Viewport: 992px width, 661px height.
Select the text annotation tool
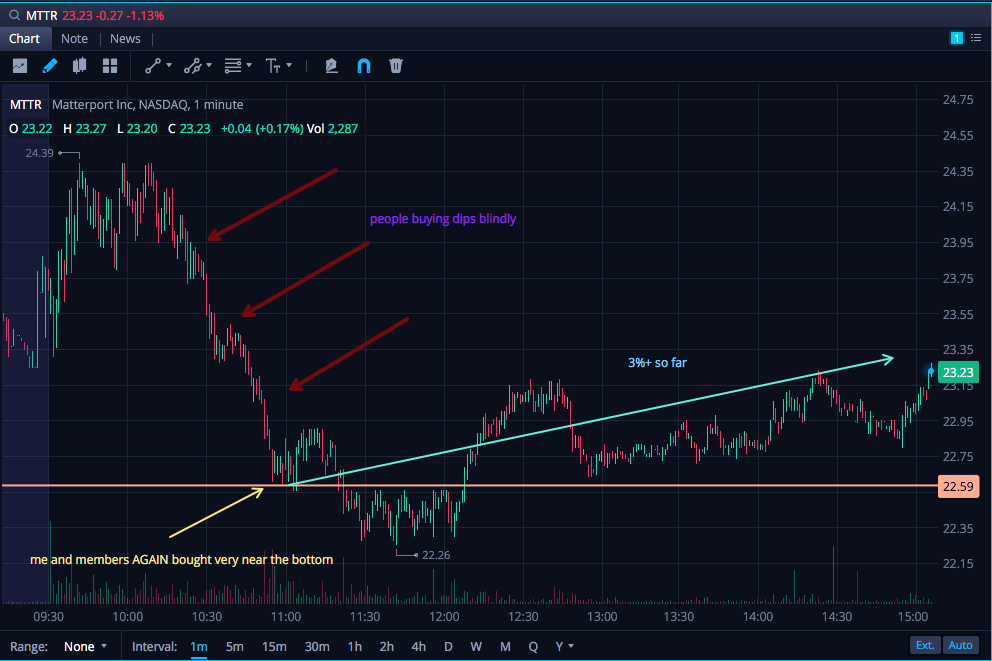click(x=273, y=66)
